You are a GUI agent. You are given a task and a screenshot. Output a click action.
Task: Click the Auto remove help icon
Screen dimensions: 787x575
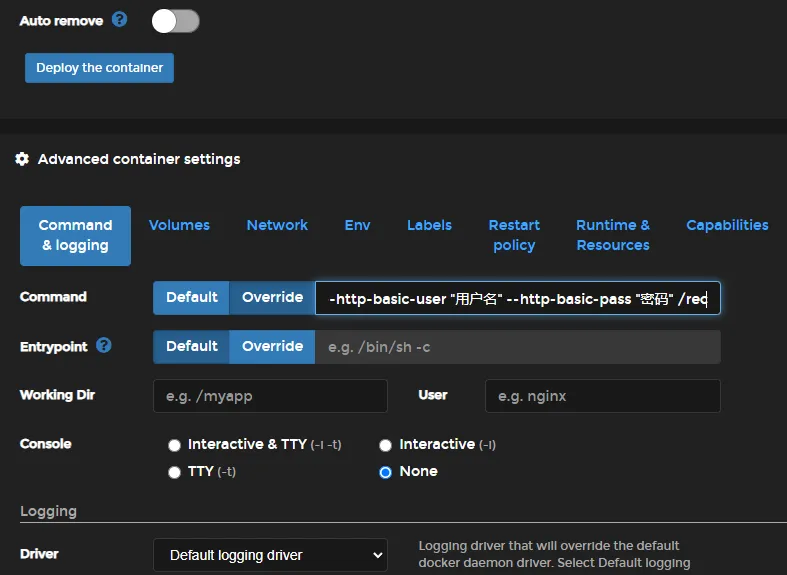pyautogui.click(x=120, y=20)
